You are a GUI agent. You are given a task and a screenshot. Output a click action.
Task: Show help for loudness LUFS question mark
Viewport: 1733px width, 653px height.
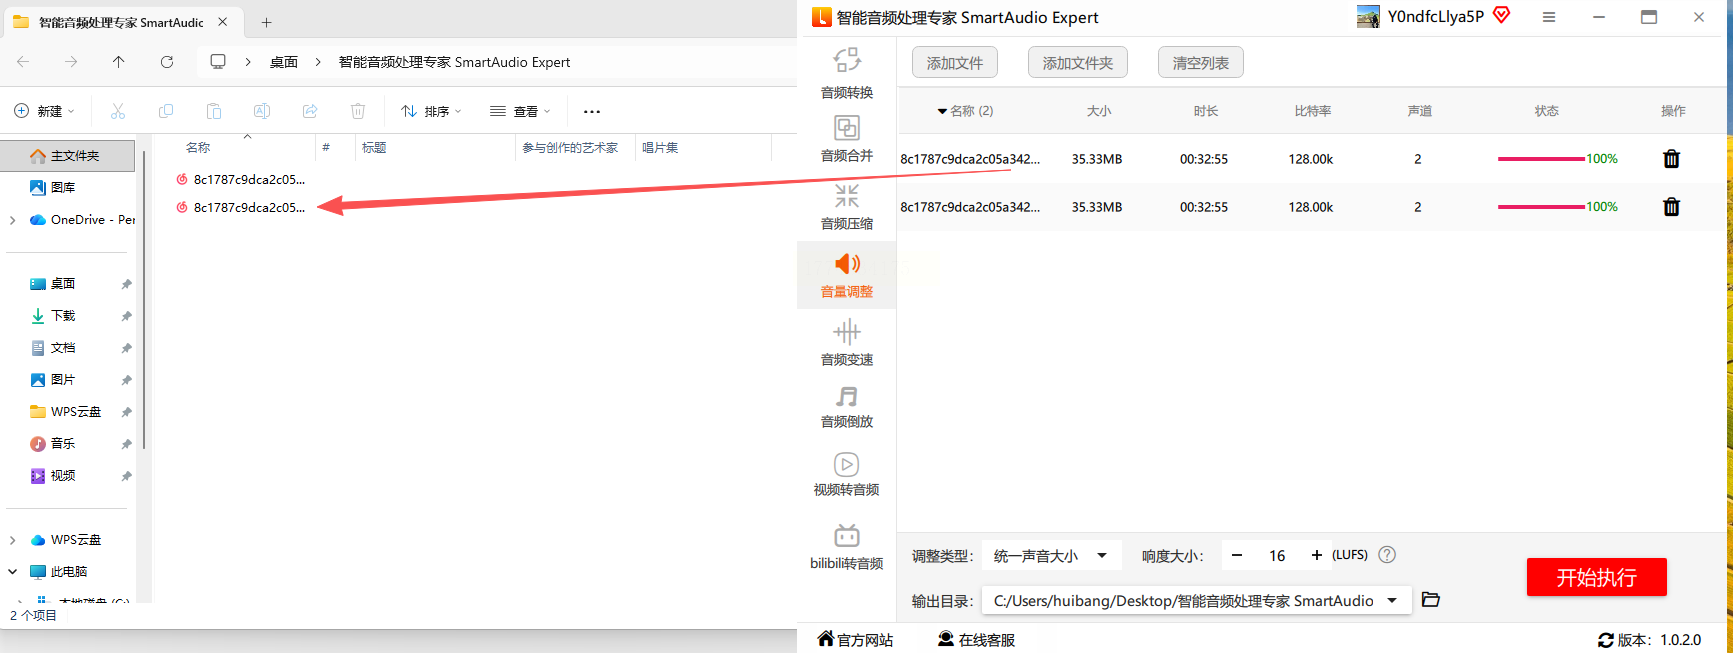coord(1387,555)
